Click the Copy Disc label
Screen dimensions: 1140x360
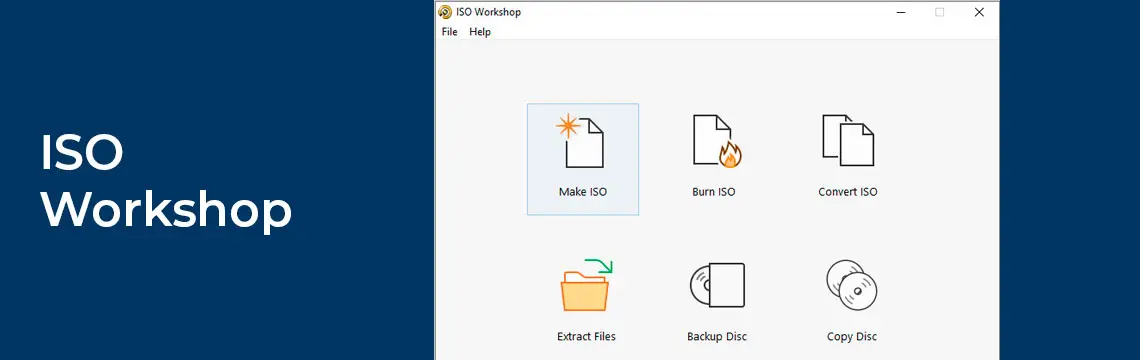coord(851,337)
